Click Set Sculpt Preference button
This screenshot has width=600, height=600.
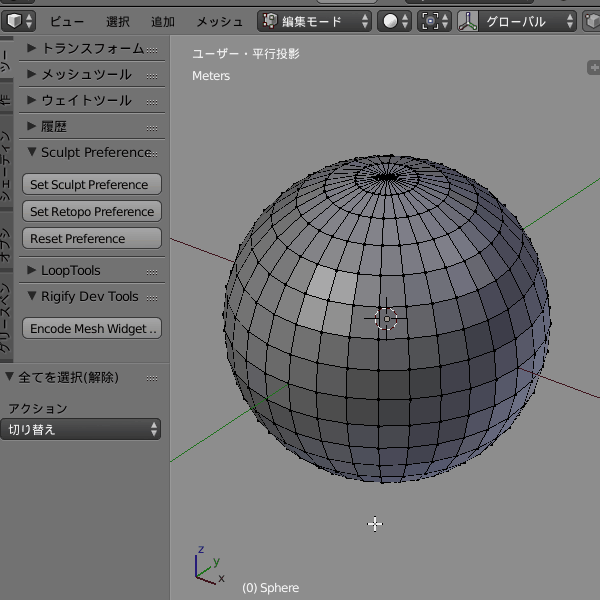tap(92, 184)
